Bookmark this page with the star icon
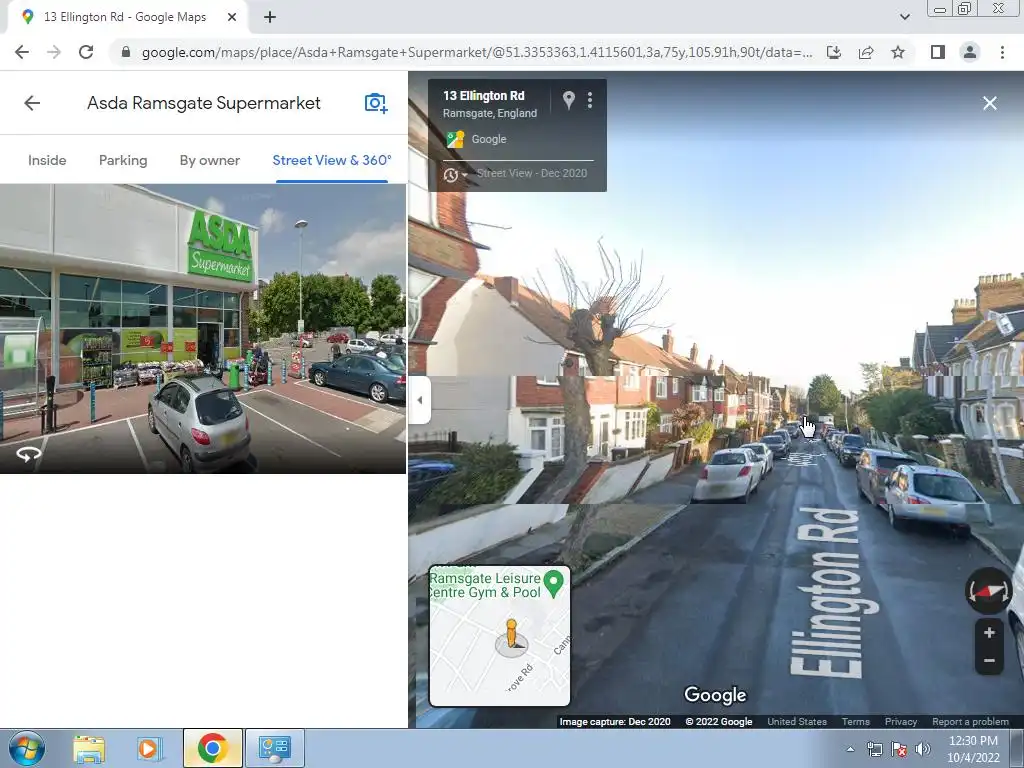The height and width of the screenshot is (768, 1024). tap(898, 52)
